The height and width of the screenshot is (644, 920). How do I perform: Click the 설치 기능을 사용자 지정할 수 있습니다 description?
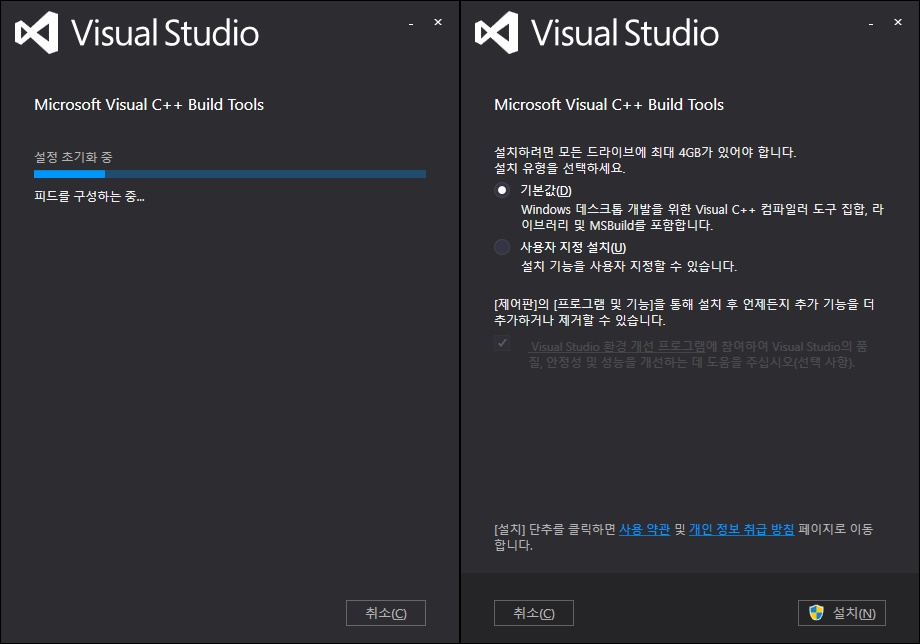[629, 266]
